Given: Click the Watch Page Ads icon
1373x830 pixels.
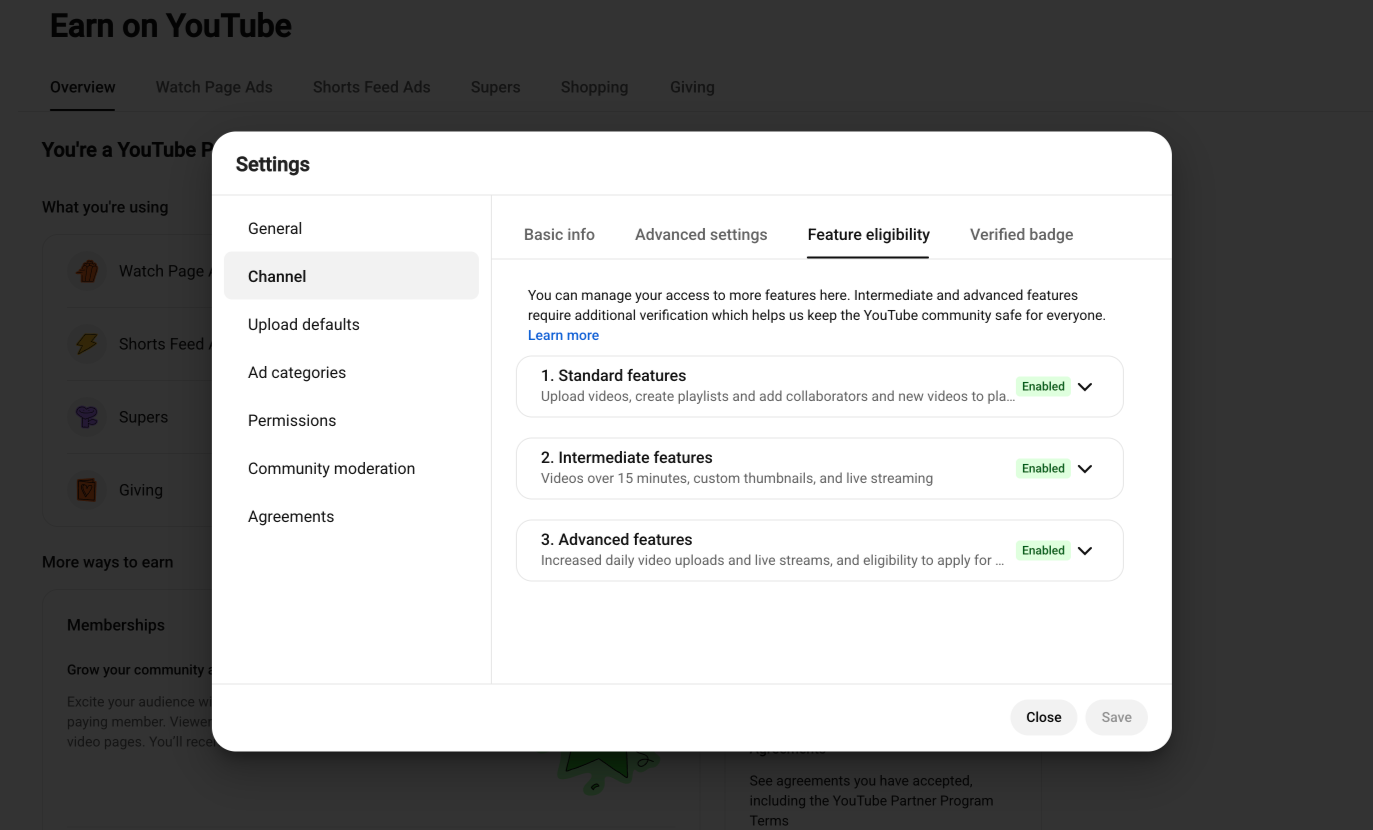Looking at the screenshot, I should [x=87, y=271].
